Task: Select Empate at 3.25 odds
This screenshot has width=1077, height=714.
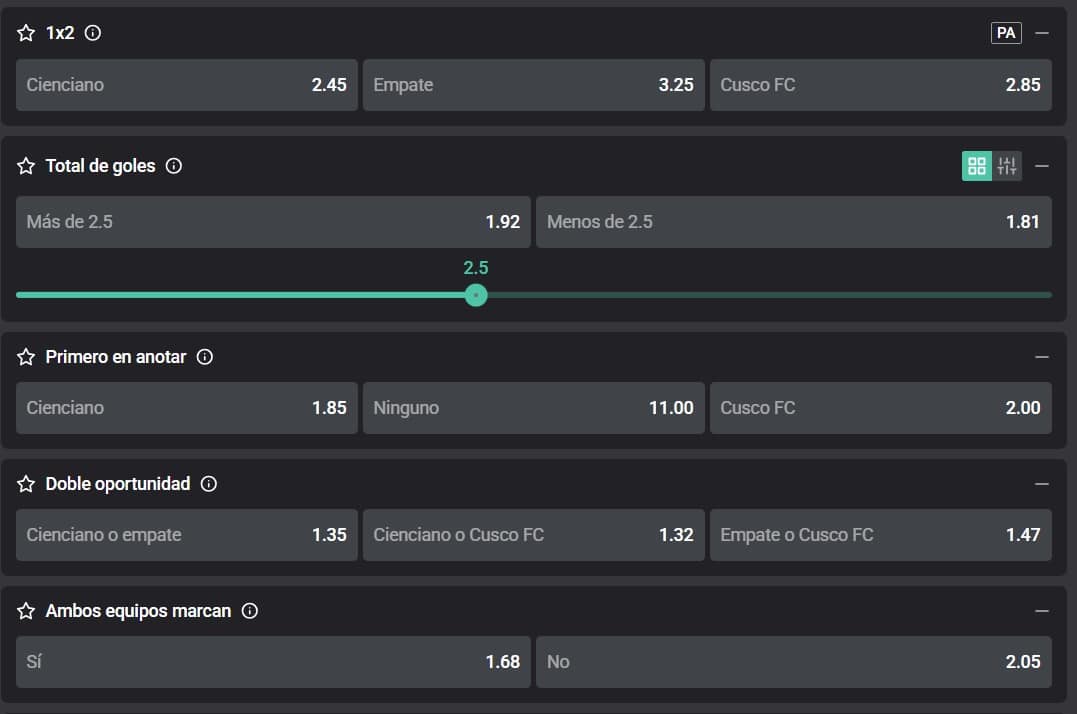Action: tap(533, 85)
